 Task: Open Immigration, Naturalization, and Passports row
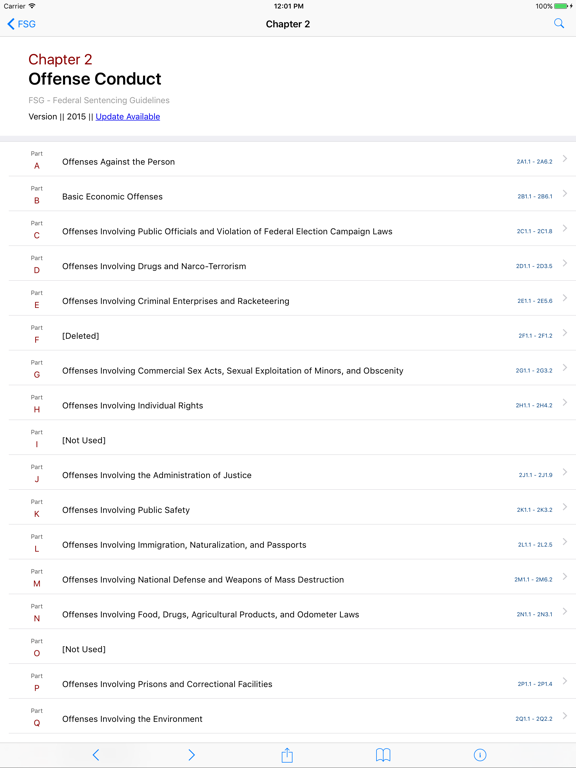coord(288,542)
